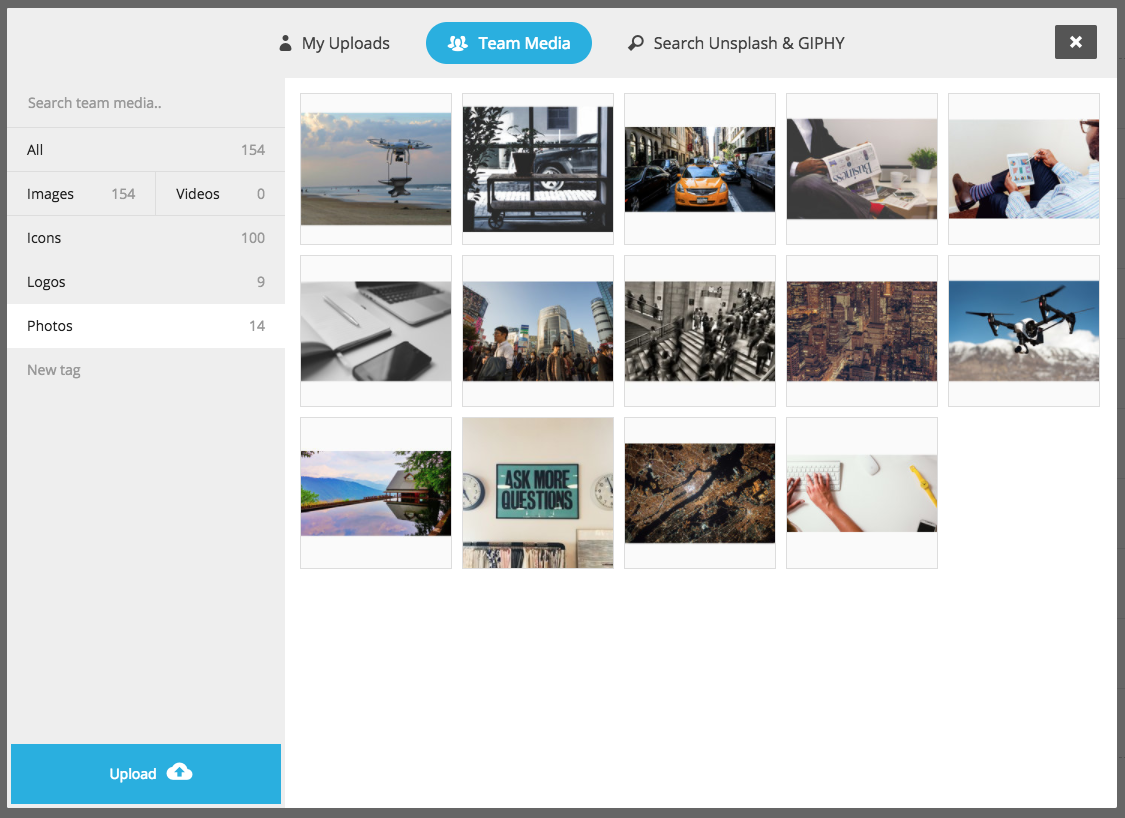
Task: Select the drone over beach photo
Action: (x=376, y=168)
